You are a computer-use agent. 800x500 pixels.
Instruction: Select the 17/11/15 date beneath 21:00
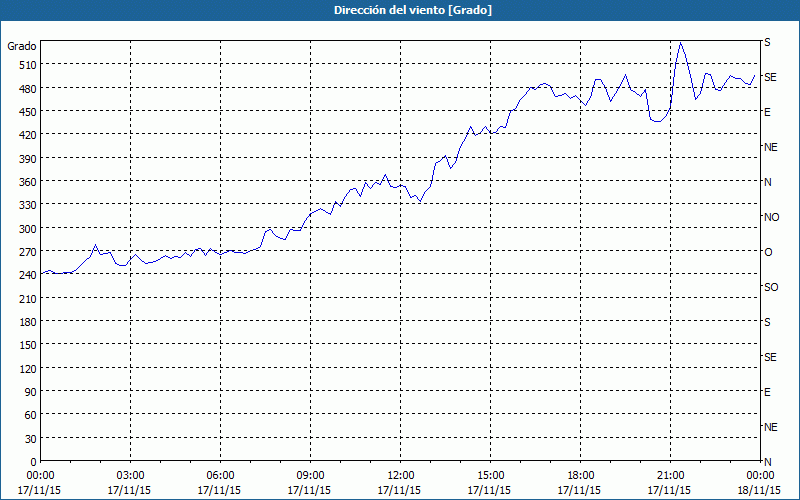[x=669, y=490]
